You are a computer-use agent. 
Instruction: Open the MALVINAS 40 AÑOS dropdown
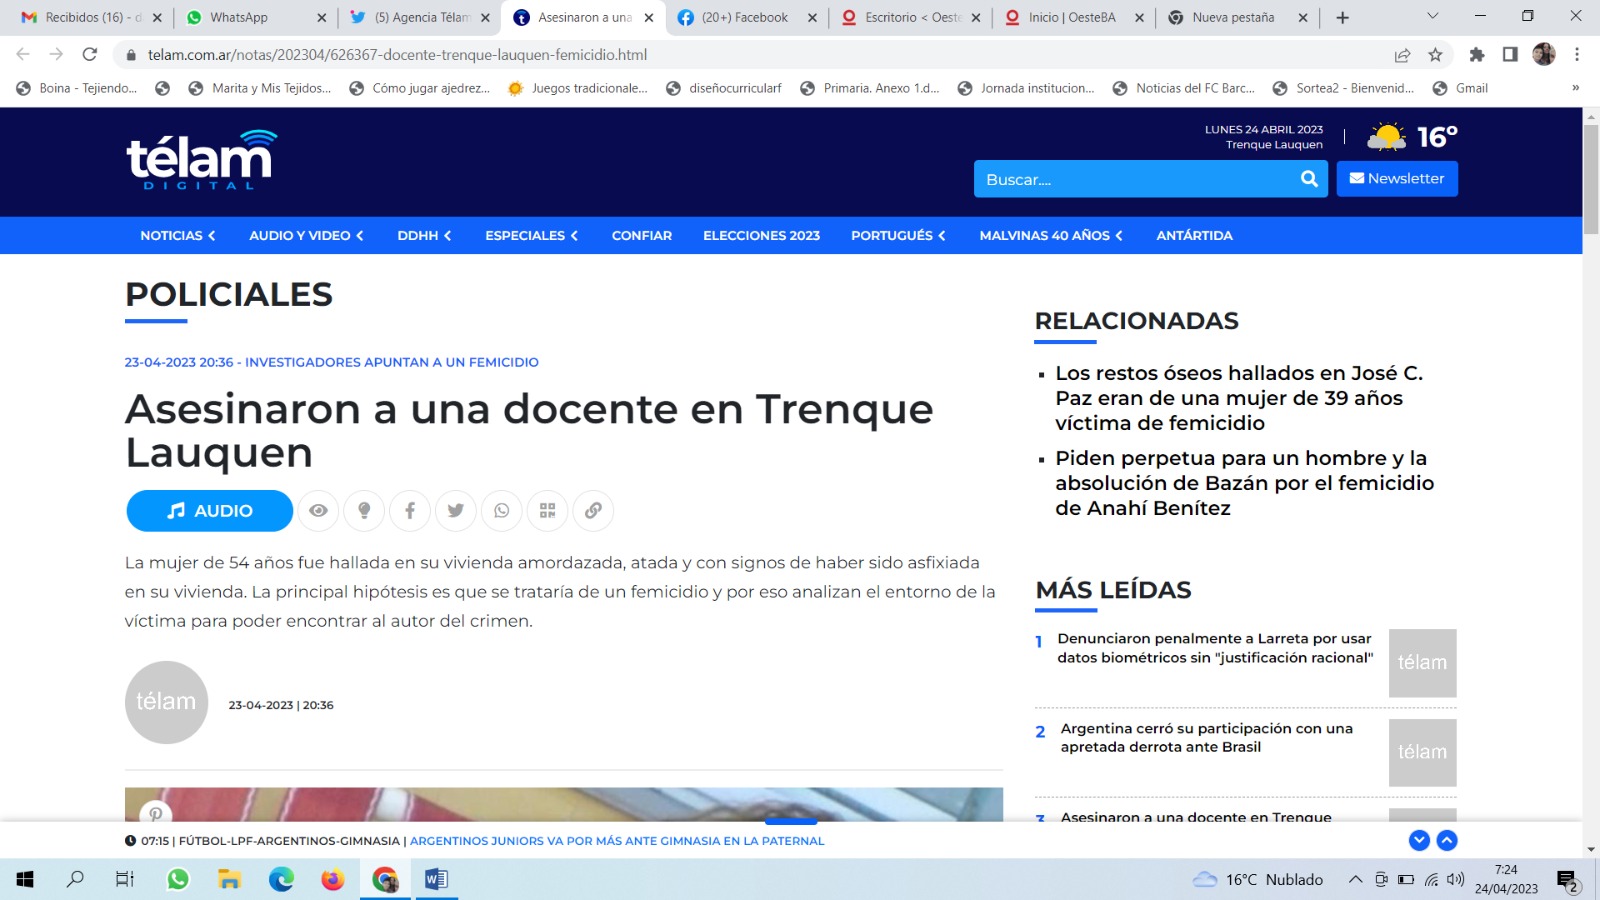(x=1050, y=236)
